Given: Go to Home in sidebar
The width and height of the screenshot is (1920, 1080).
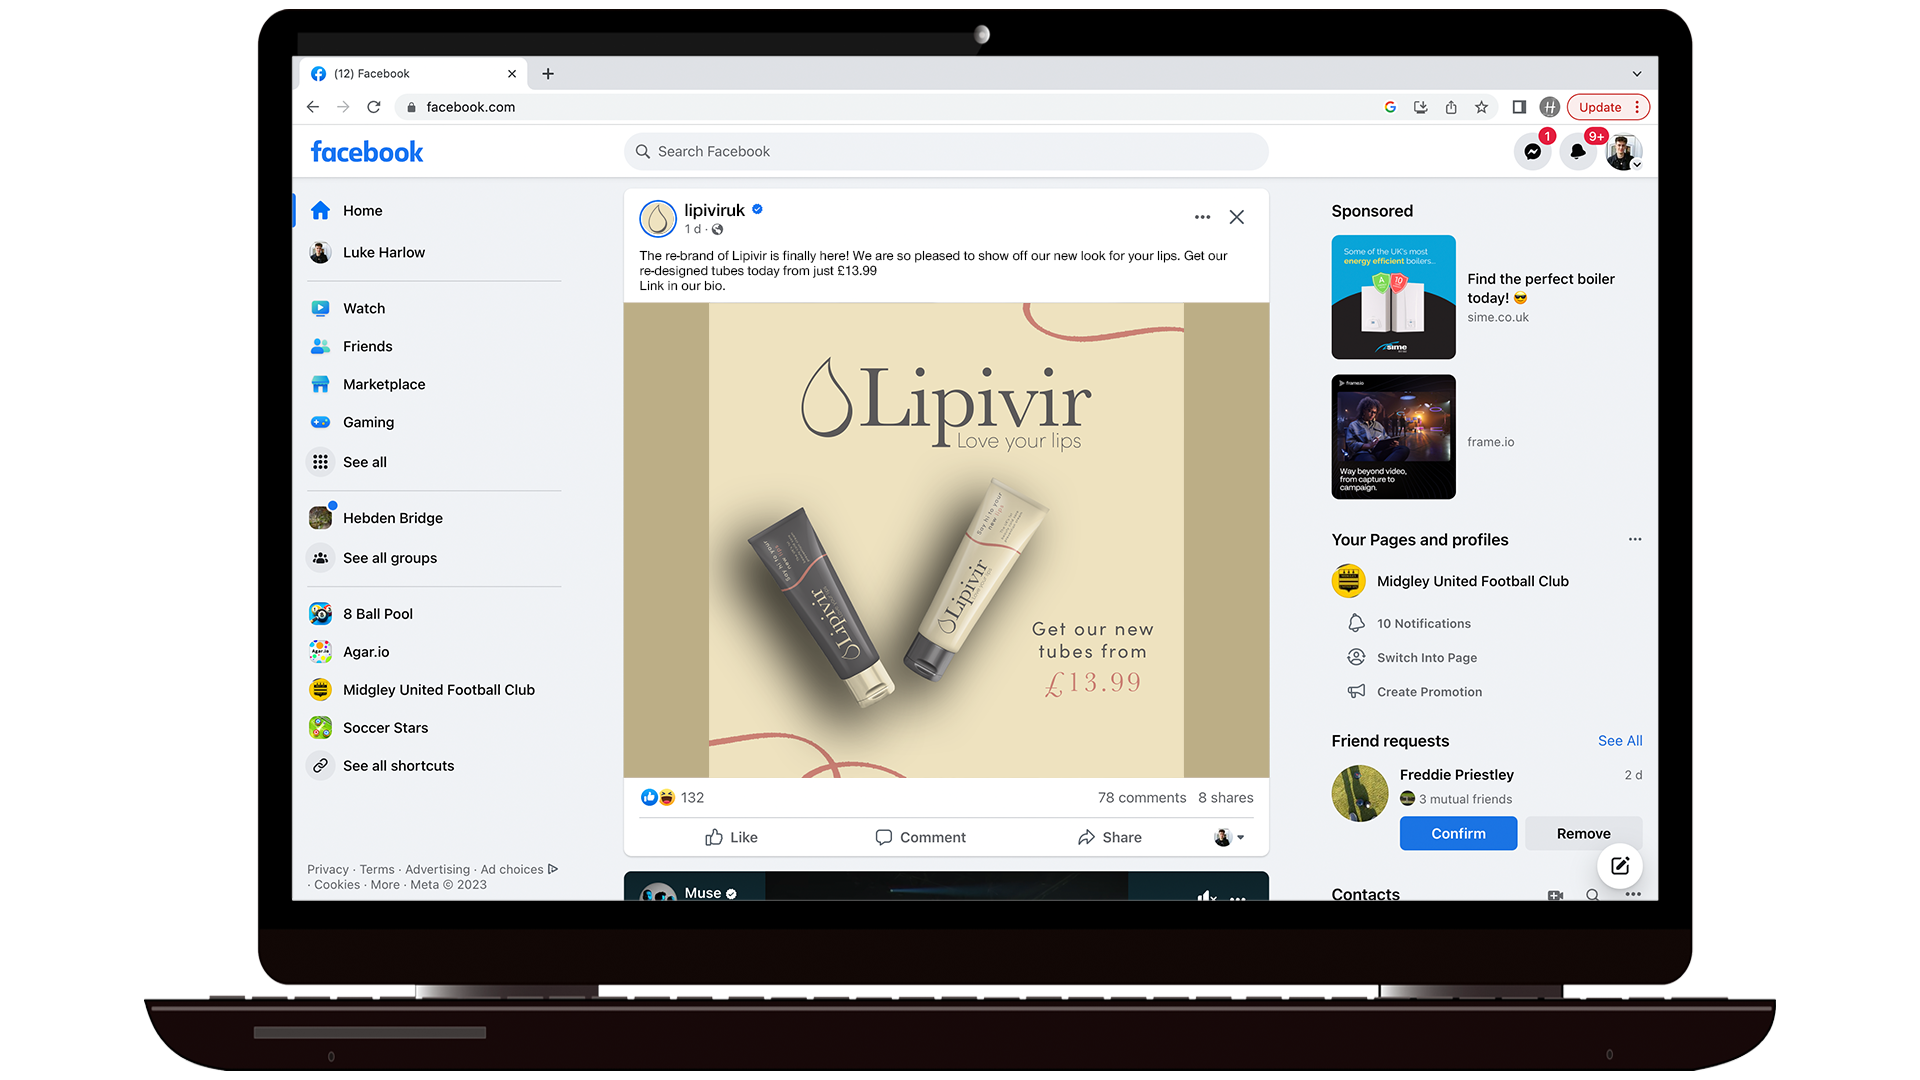Looking at the screenshot, I should click(362, 210).
